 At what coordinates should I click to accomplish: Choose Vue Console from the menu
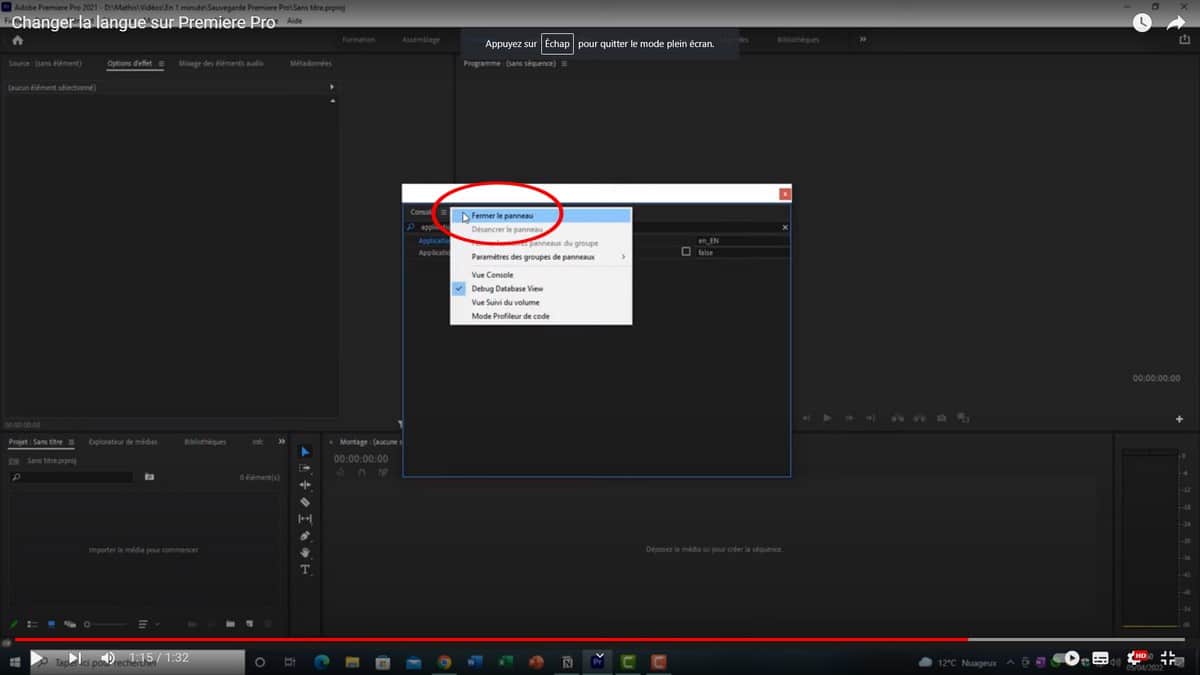pyautogui.click(x=492, y=275)
